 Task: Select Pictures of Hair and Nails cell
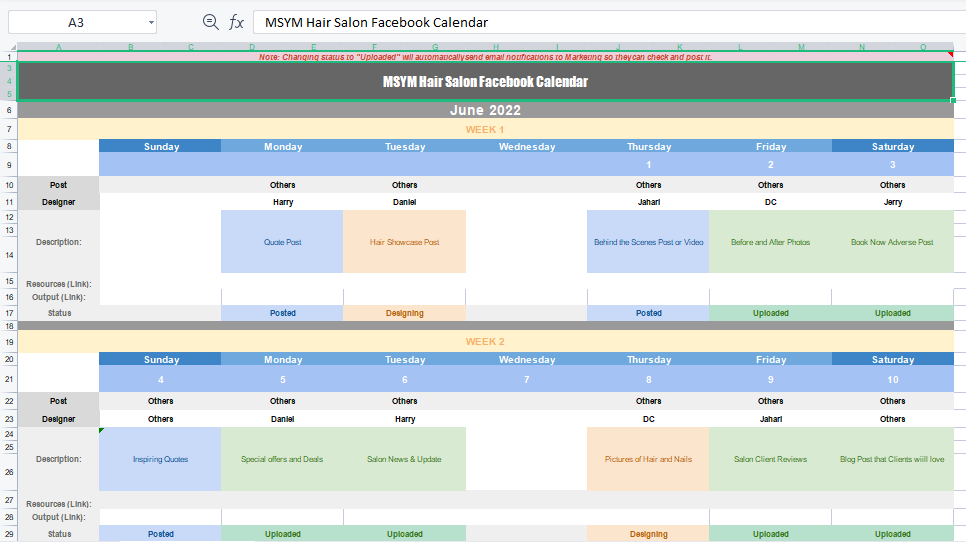648,459
